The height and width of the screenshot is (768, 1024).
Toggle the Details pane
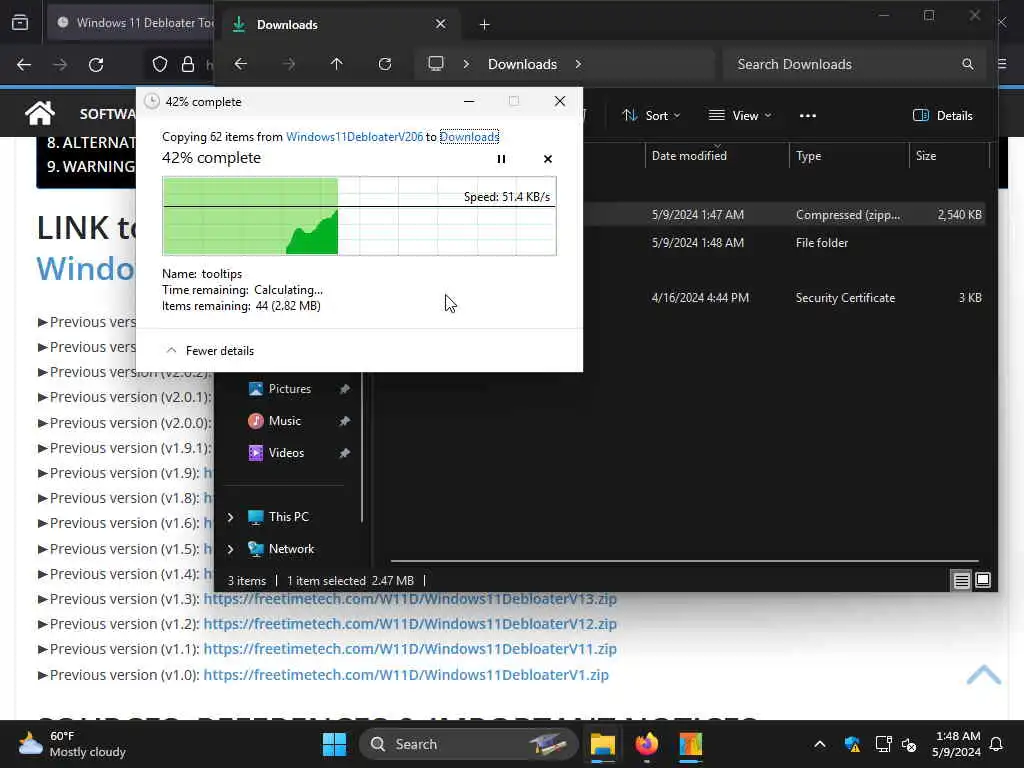pyautogui.click(x=943, y=116)
